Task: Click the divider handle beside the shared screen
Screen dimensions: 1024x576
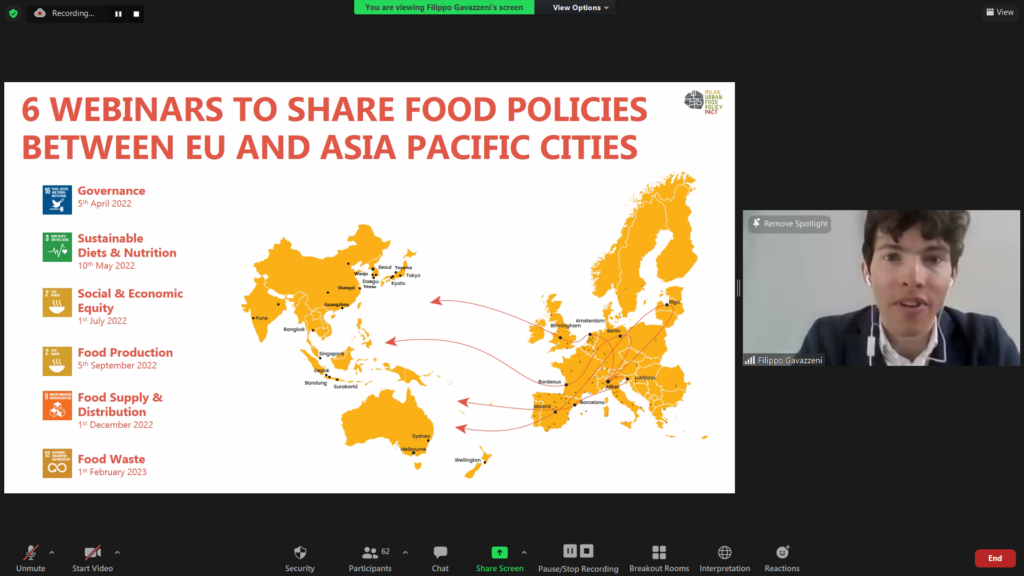Action: point(738,288)
